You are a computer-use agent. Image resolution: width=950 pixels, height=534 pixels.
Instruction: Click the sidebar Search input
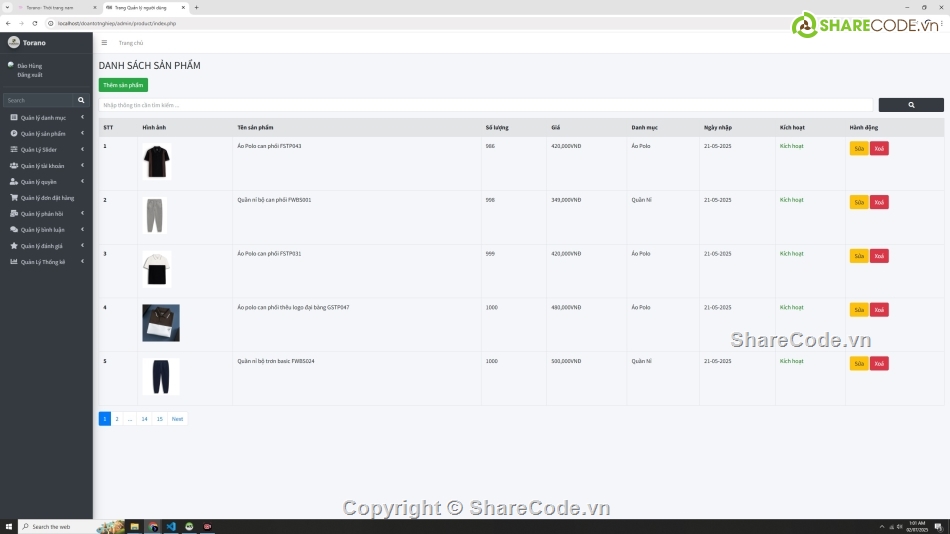(x=38, y=100)
